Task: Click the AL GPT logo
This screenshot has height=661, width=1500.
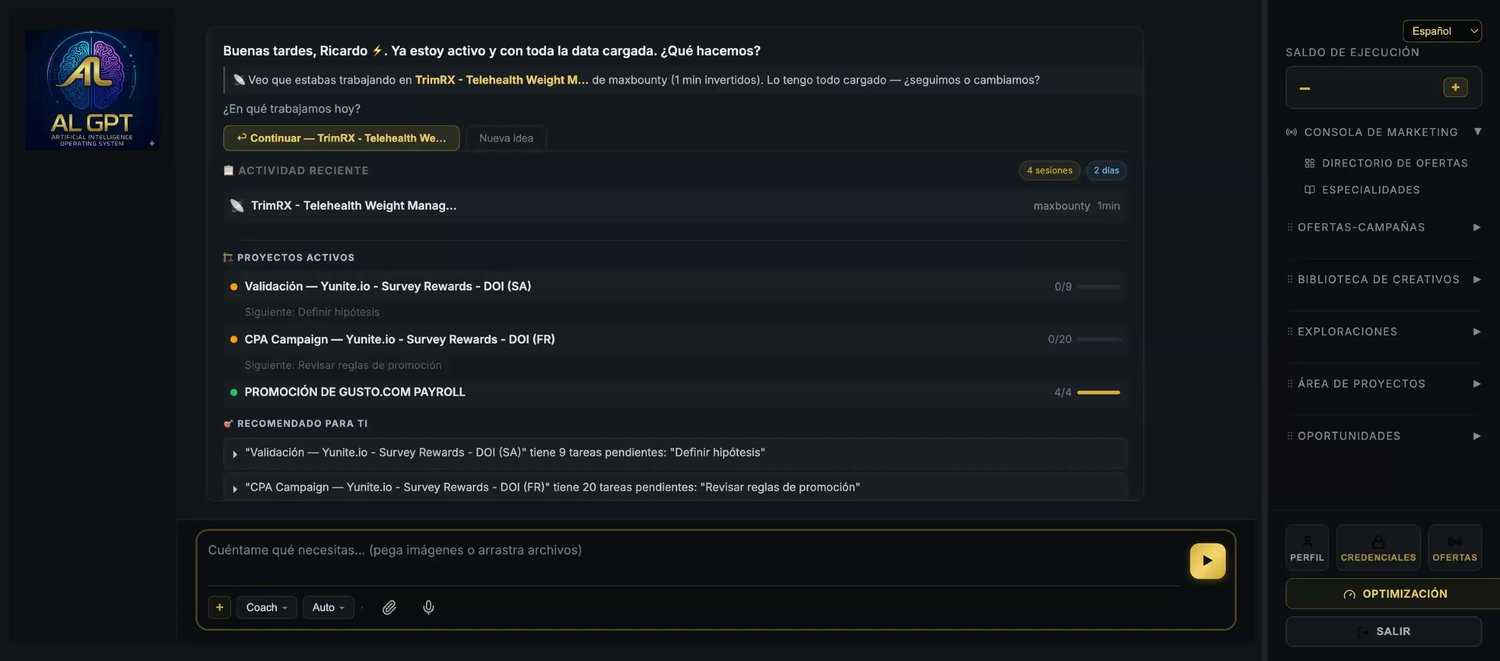Action: point(91,90)
